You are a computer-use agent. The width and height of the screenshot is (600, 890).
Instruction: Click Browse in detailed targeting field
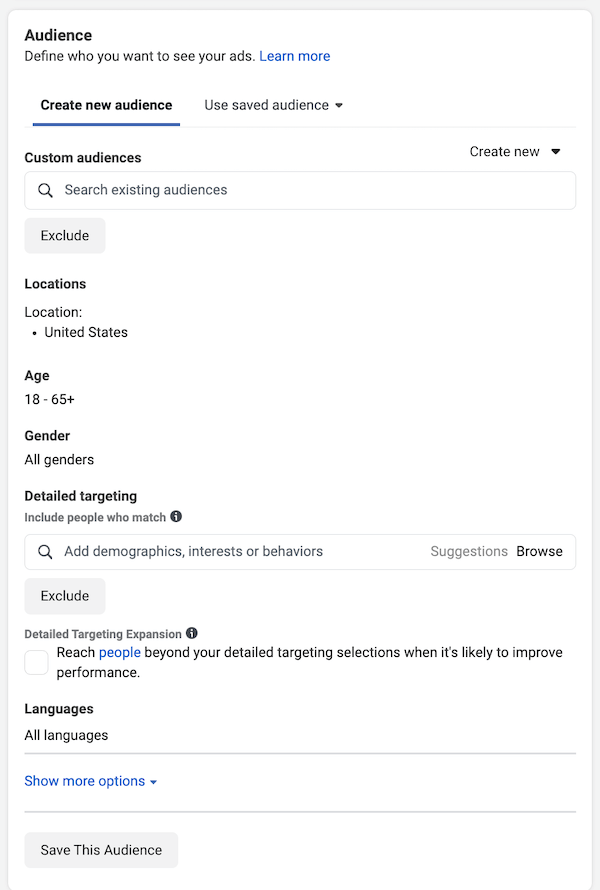(539, 551)
